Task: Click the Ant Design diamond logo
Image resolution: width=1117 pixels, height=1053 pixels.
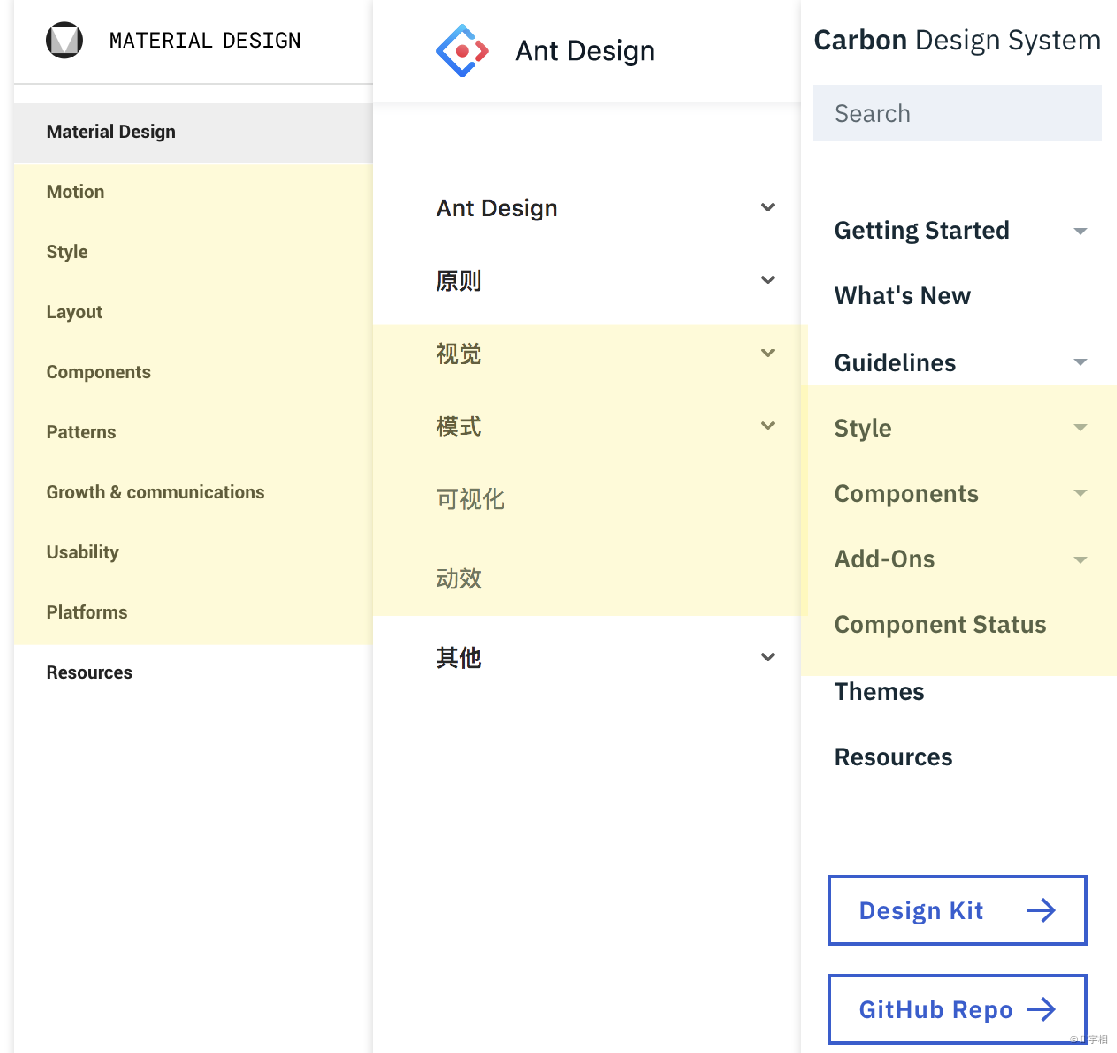Action: tap(462, 51)
